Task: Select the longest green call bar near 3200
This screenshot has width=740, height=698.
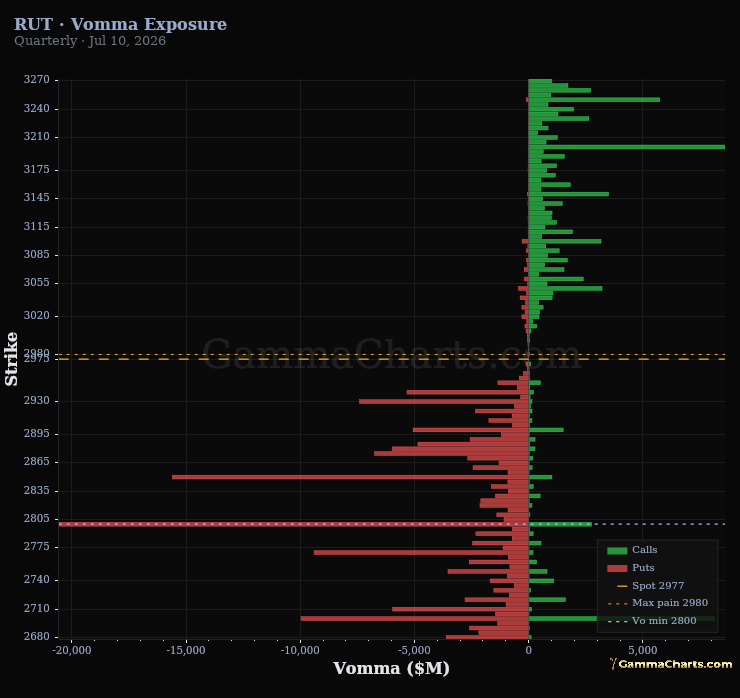Action: point(627,147)
